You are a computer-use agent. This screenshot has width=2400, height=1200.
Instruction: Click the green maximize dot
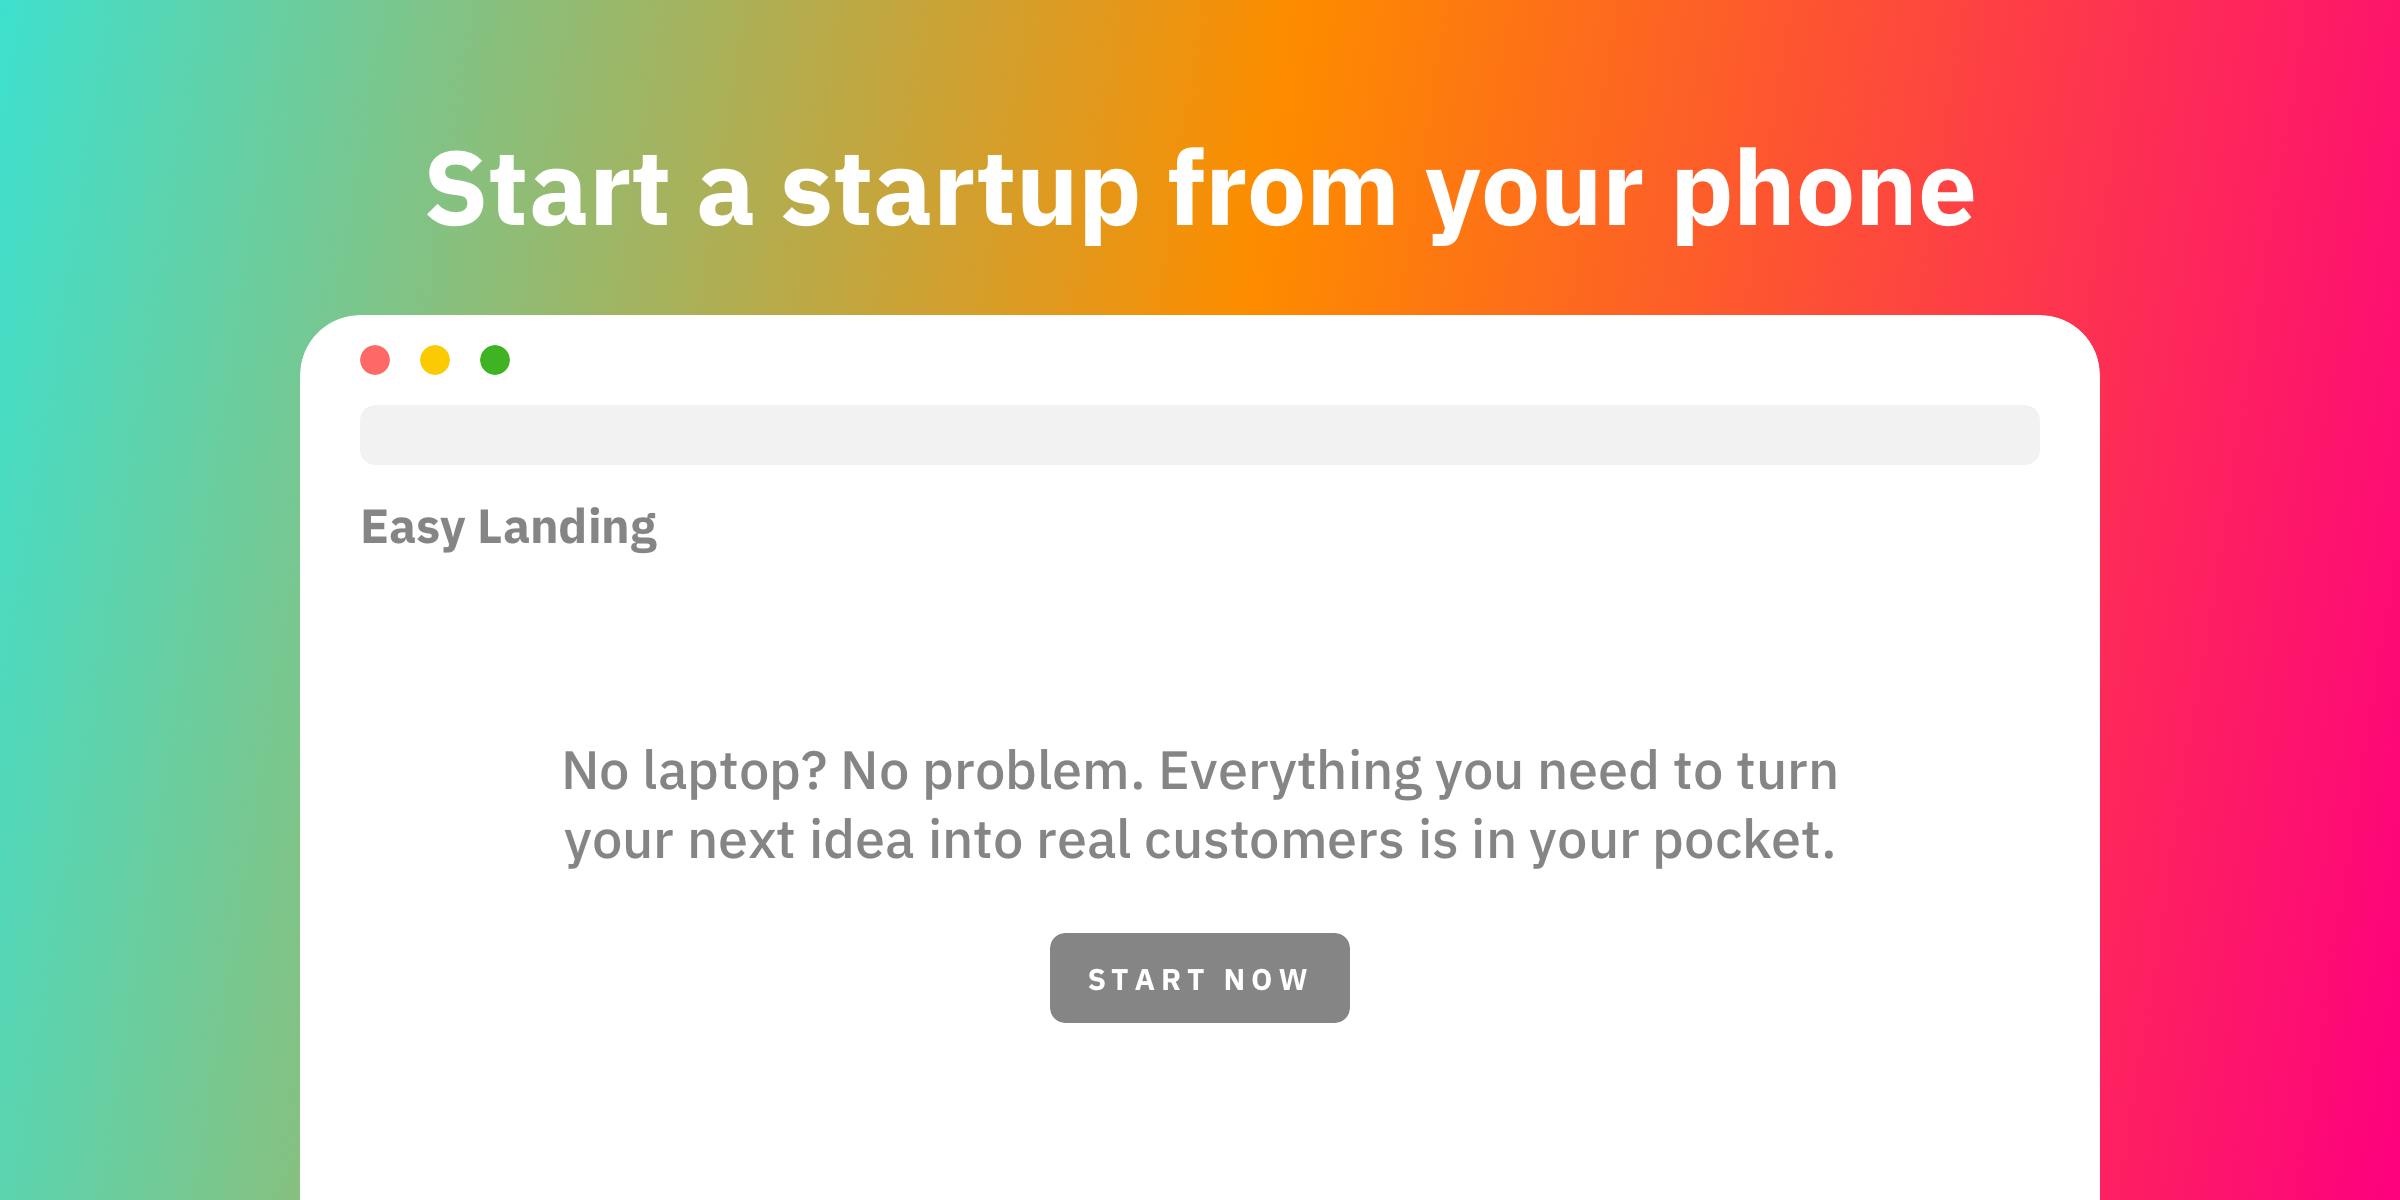click(x=495, y=360)
